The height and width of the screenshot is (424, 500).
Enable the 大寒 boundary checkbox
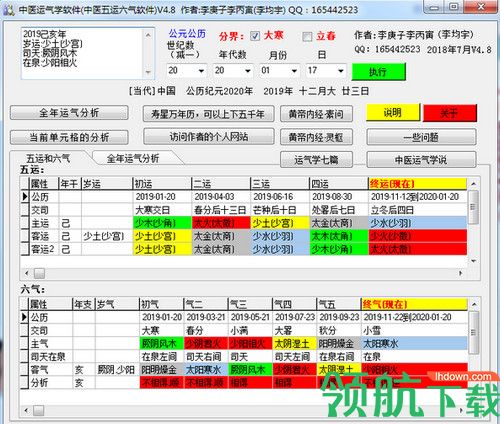[x=255, y=36]
